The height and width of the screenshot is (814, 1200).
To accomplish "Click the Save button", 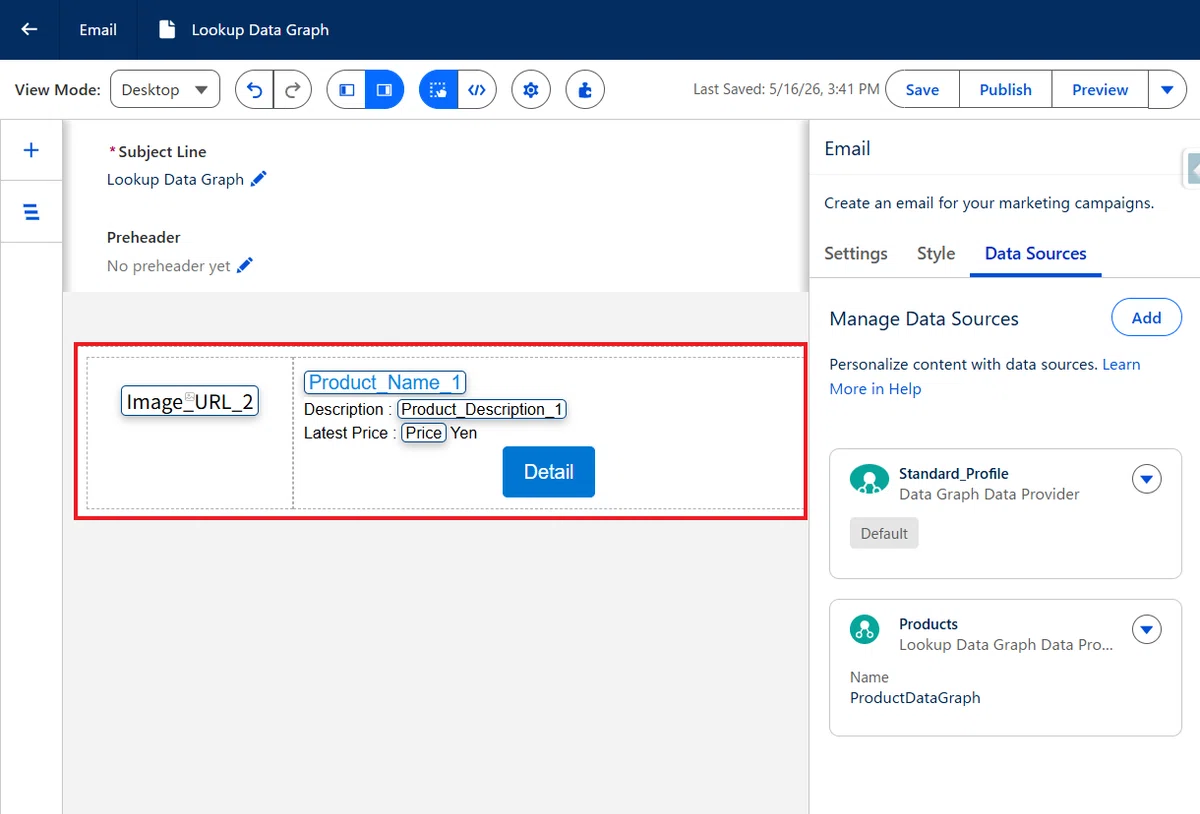I will (x=922, y=89).
